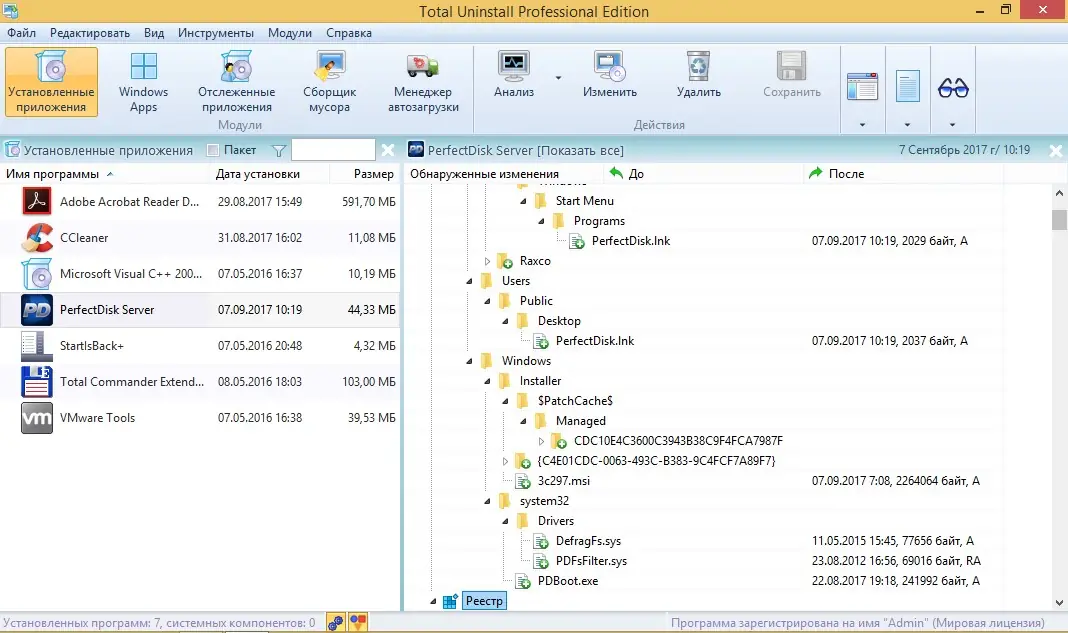Open the junk collector module
Screen dimensions: 1068x633
pyautogui.click(x=329, y=82)
